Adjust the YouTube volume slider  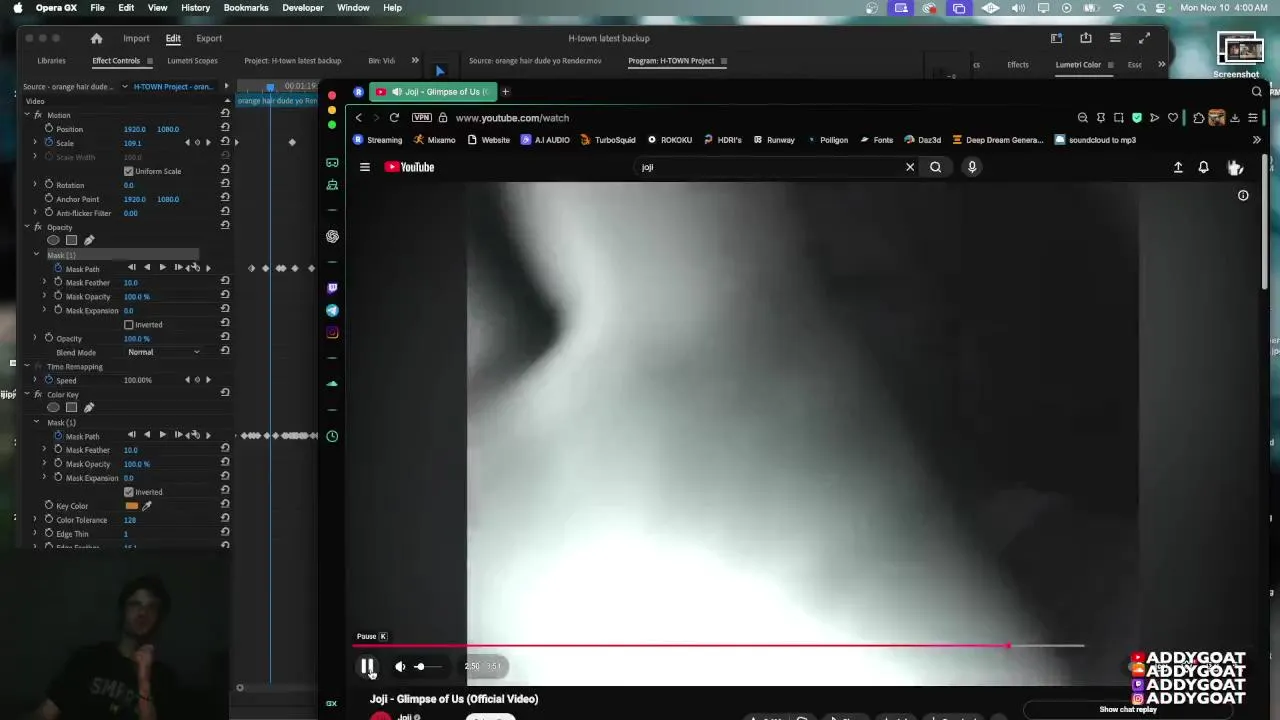(x=426, y=666)
